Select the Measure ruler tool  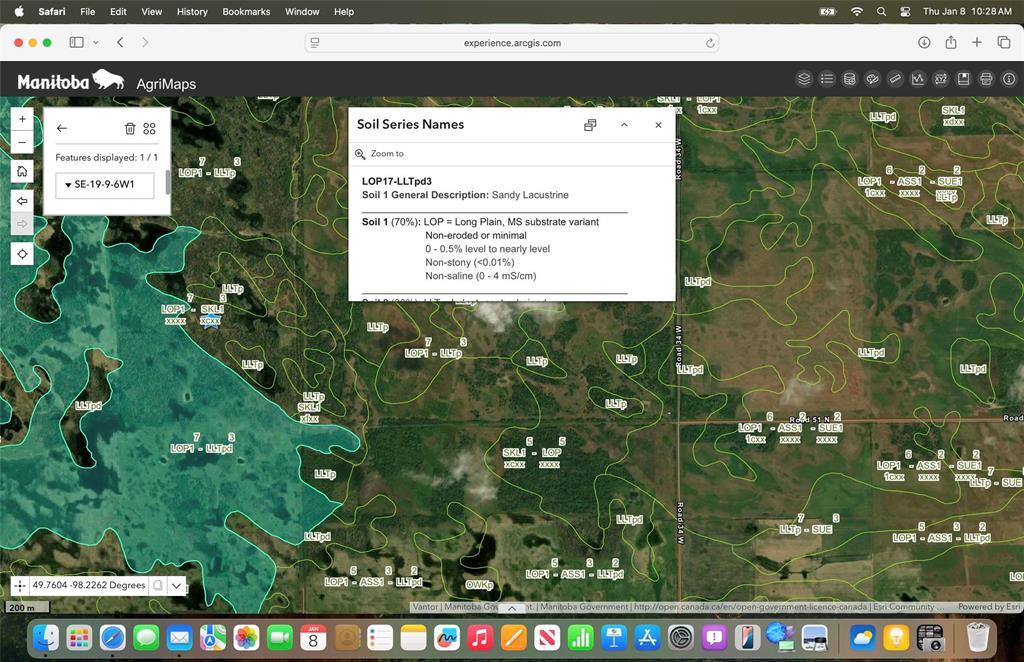click(895, 79)
